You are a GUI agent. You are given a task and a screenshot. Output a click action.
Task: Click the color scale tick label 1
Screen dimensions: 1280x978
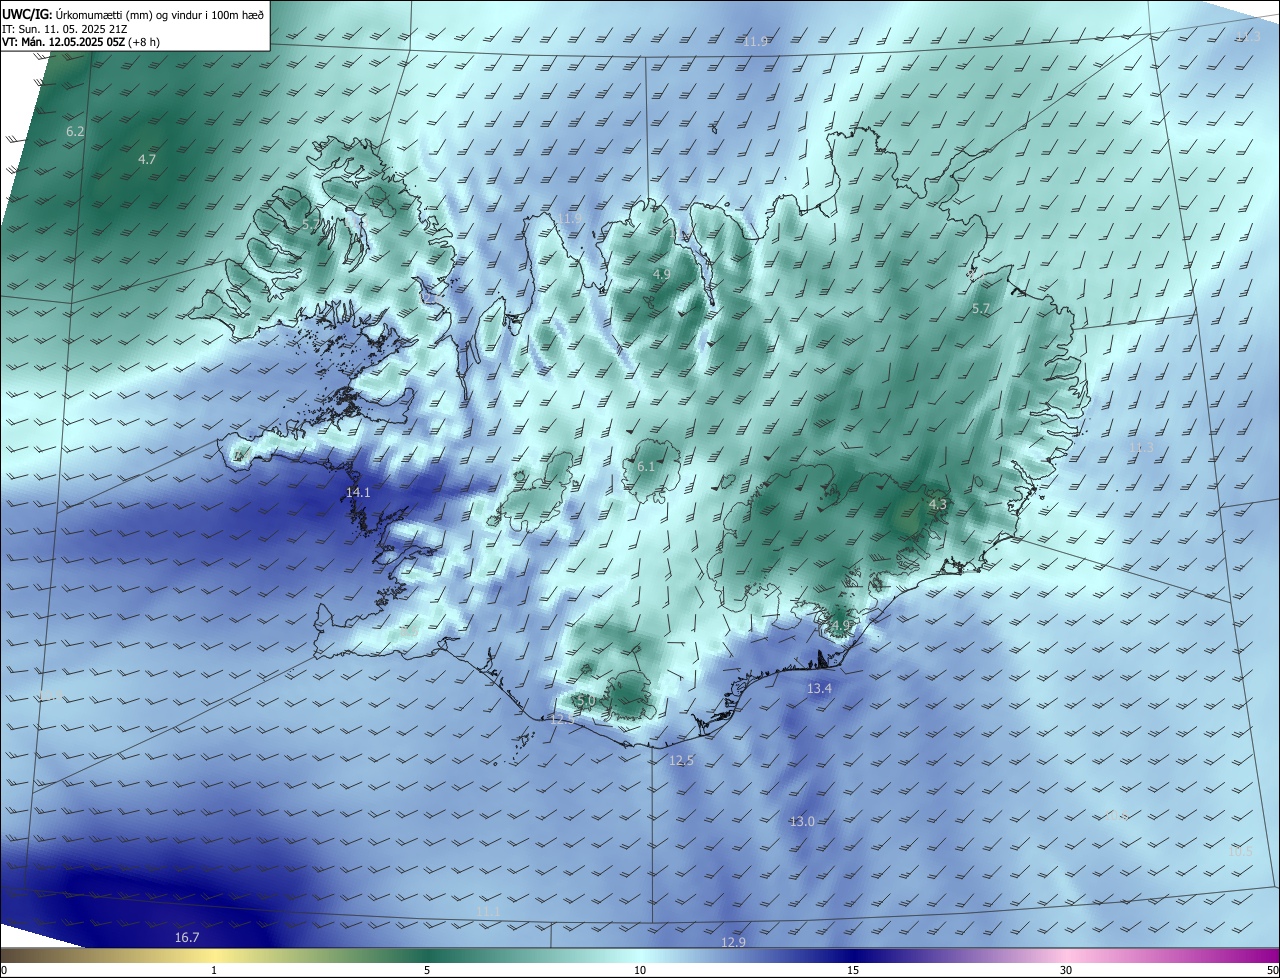coord(214,970)
